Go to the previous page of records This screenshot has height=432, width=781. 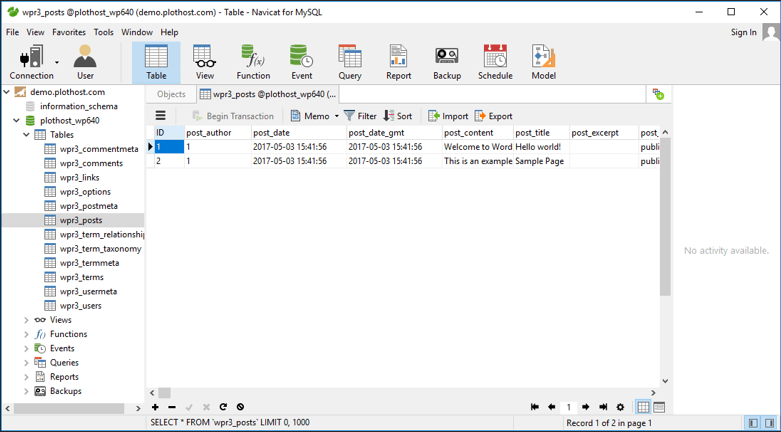point(551,407)
